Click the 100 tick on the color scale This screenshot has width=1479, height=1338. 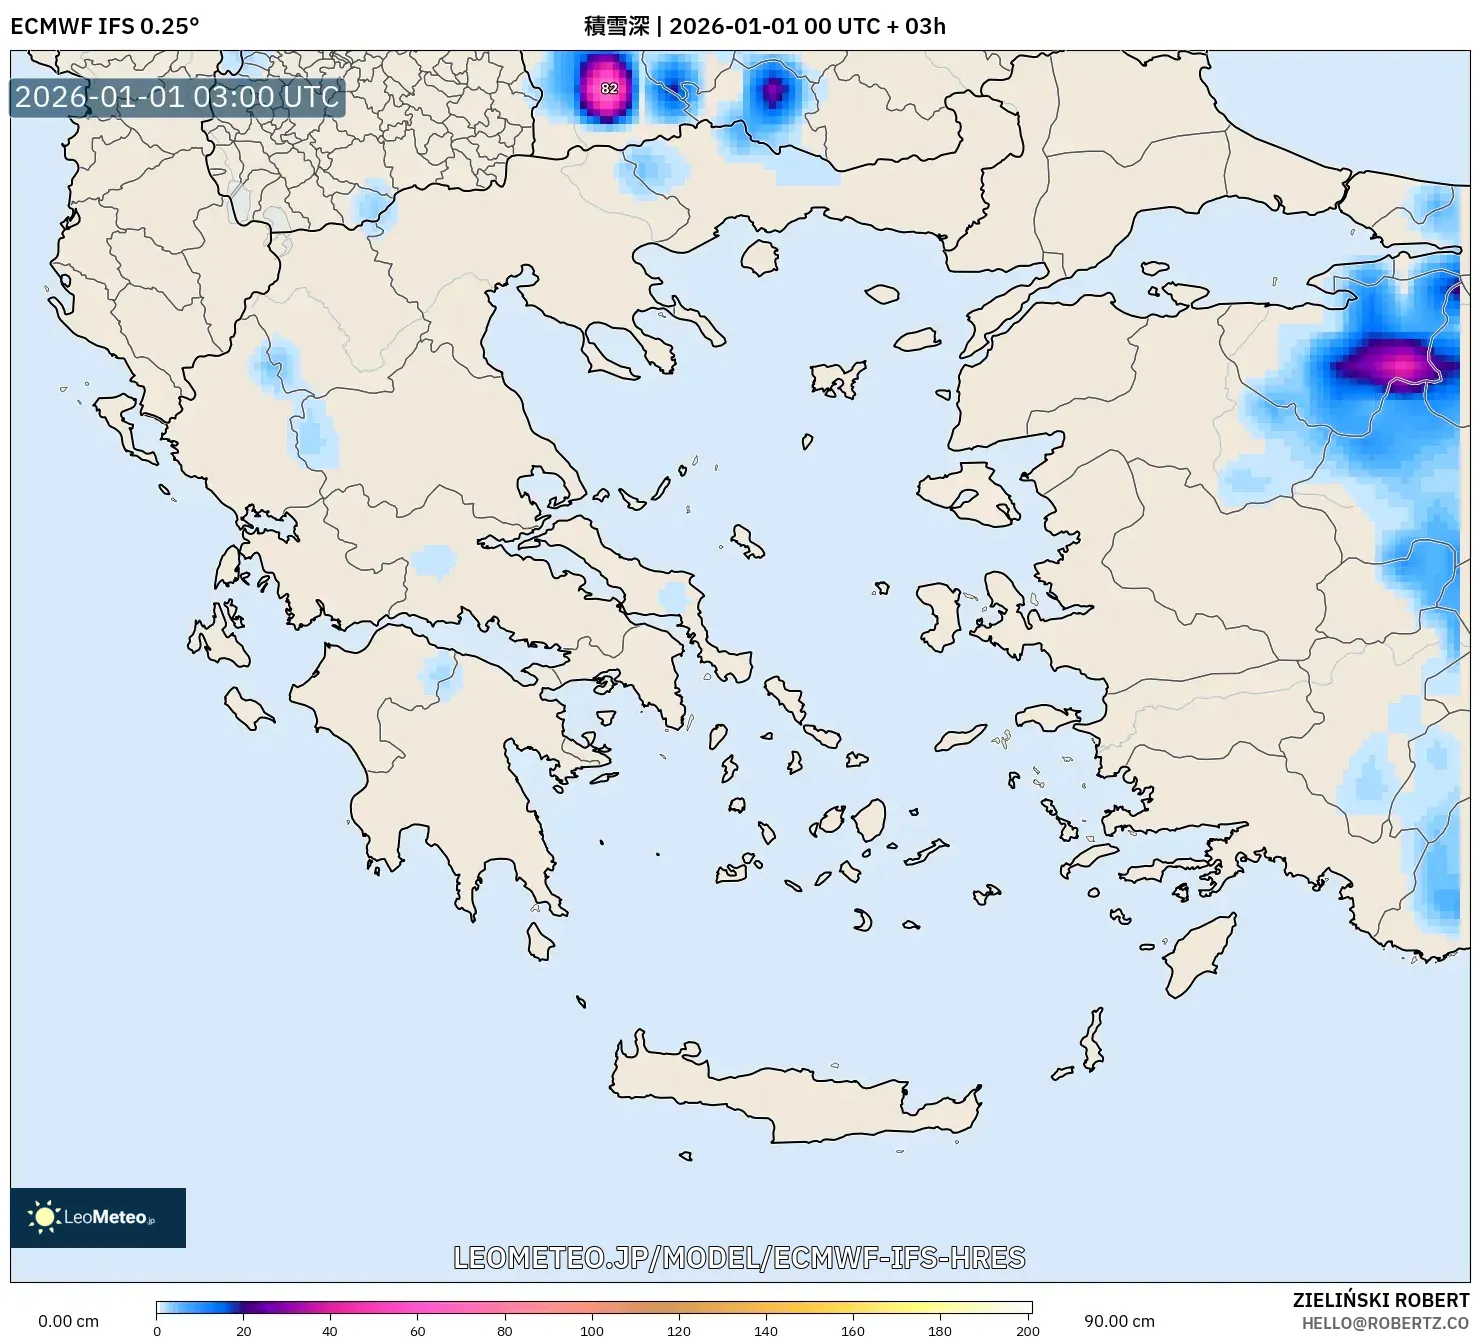pyautogui.click(x=591, y=1331)
